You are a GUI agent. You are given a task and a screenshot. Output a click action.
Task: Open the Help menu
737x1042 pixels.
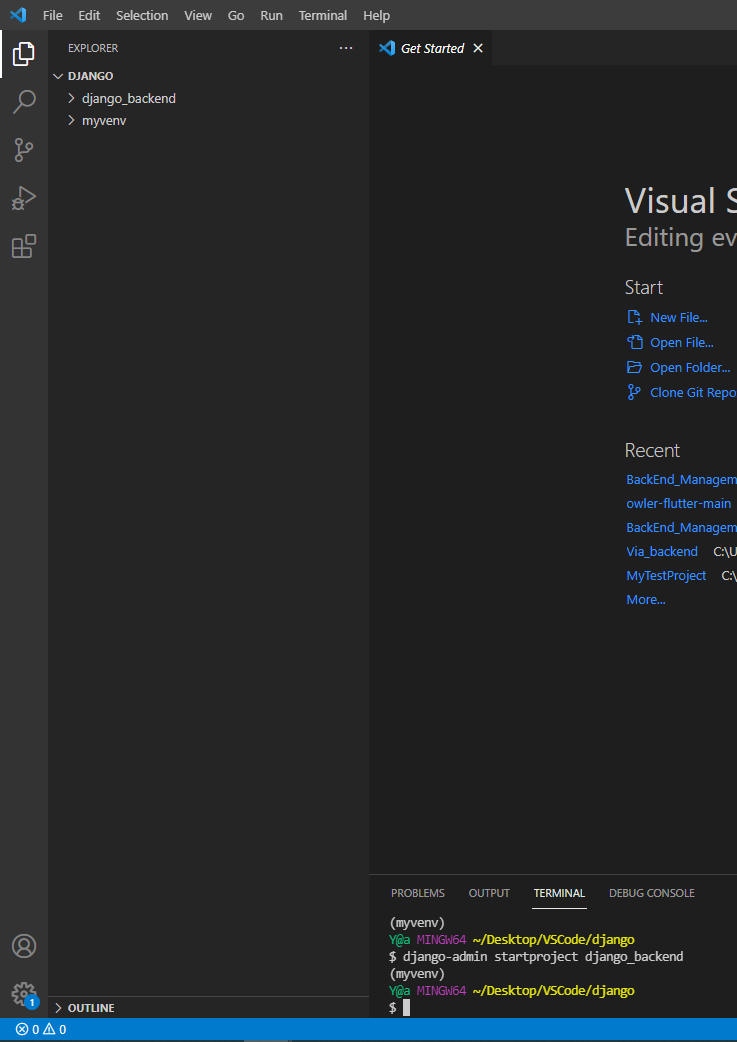point(376,15)
